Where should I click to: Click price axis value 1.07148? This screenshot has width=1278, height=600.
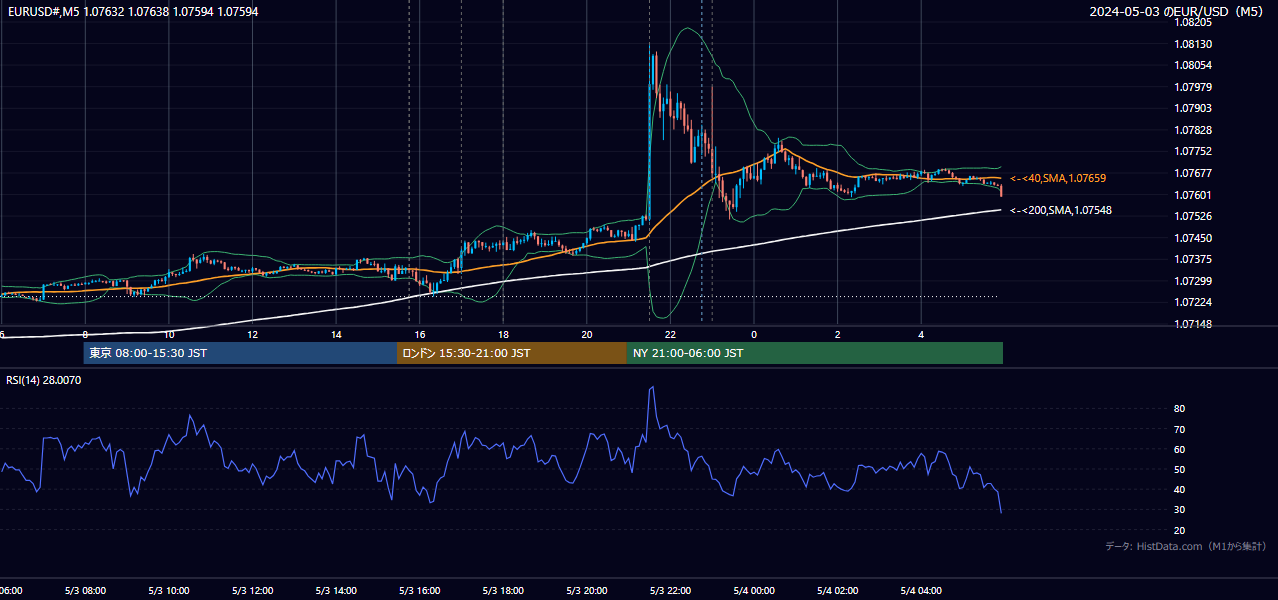click(x=1193, y=324)
